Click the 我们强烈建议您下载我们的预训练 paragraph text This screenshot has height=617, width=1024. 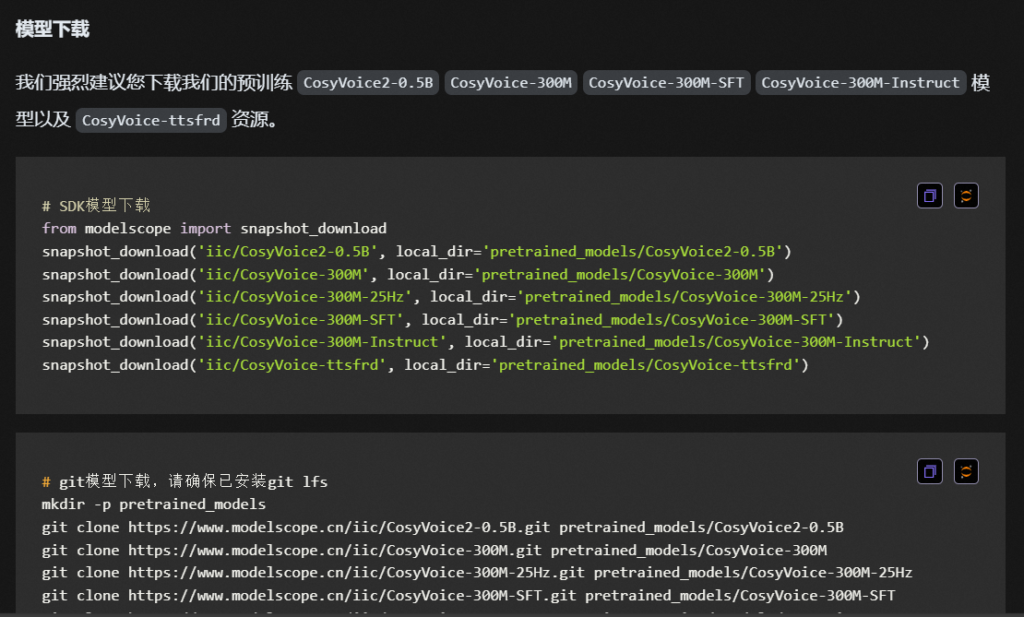(154, 83)
